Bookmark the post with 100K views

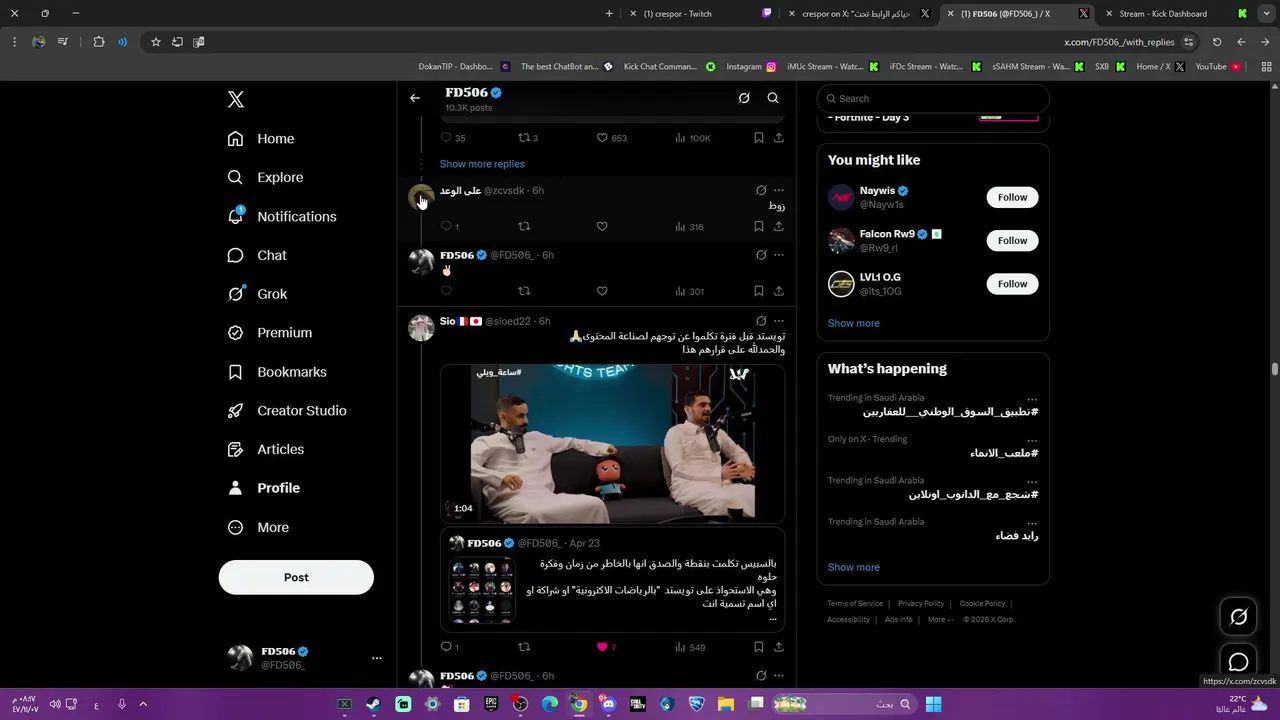point(758,138)
